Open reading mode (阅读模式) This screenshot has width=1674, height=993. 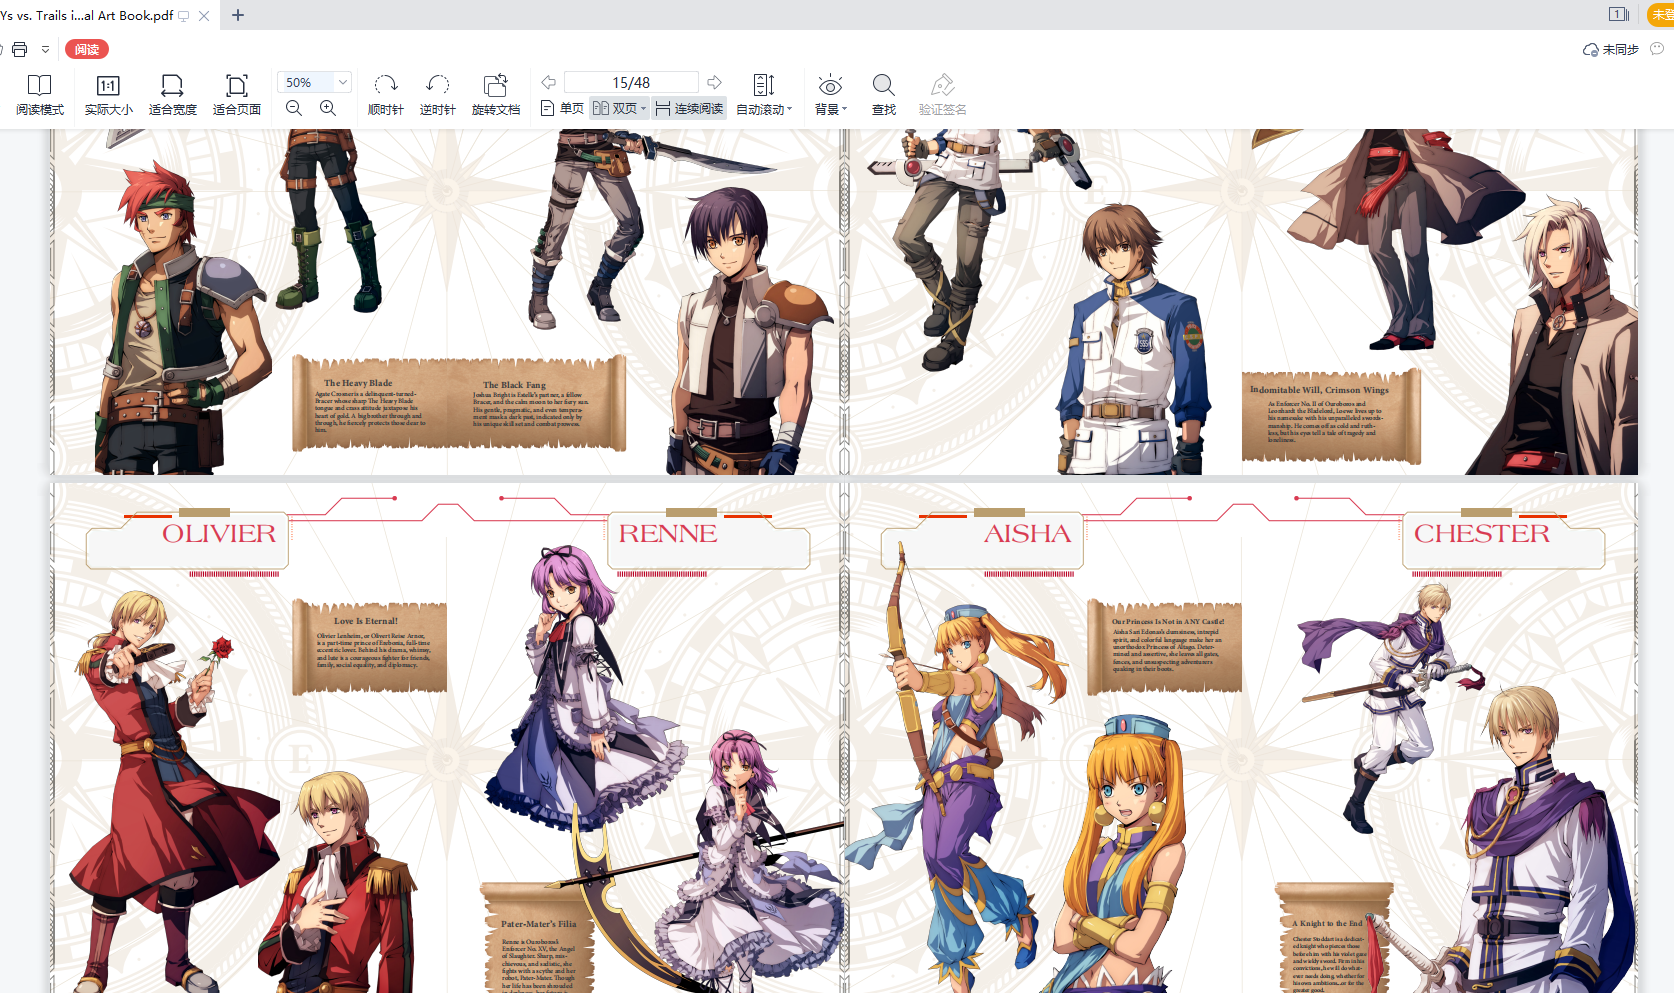click(39, 95)
